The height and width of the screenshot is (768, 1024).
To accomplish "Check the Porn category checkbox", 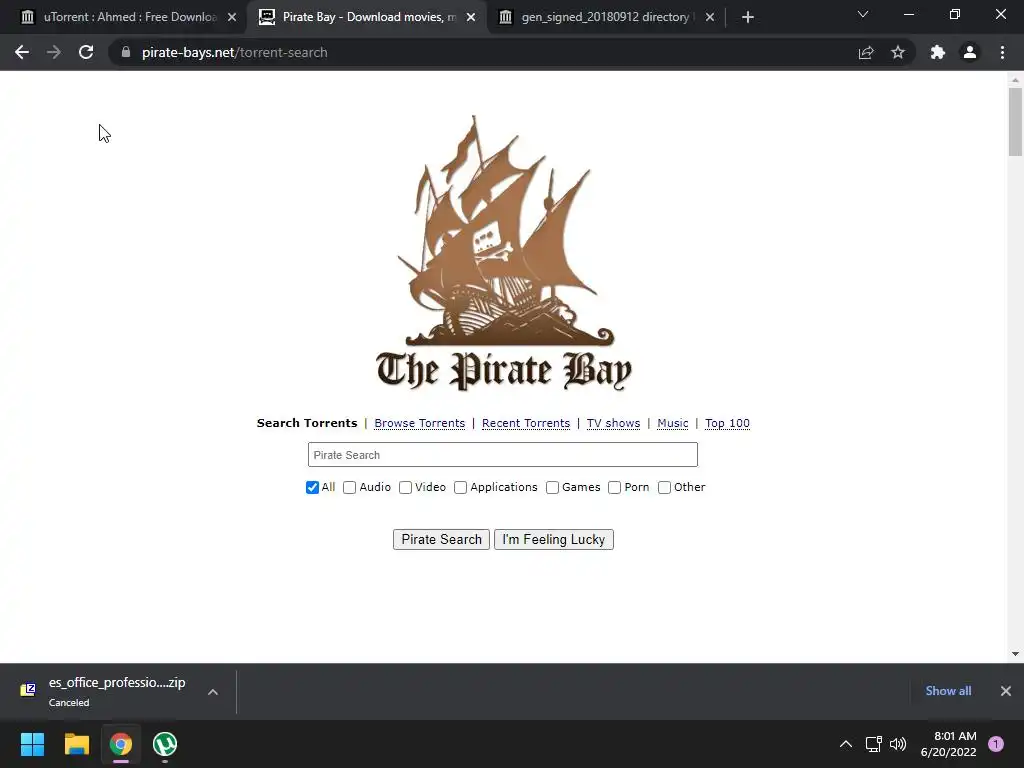I will pos(615,487).
